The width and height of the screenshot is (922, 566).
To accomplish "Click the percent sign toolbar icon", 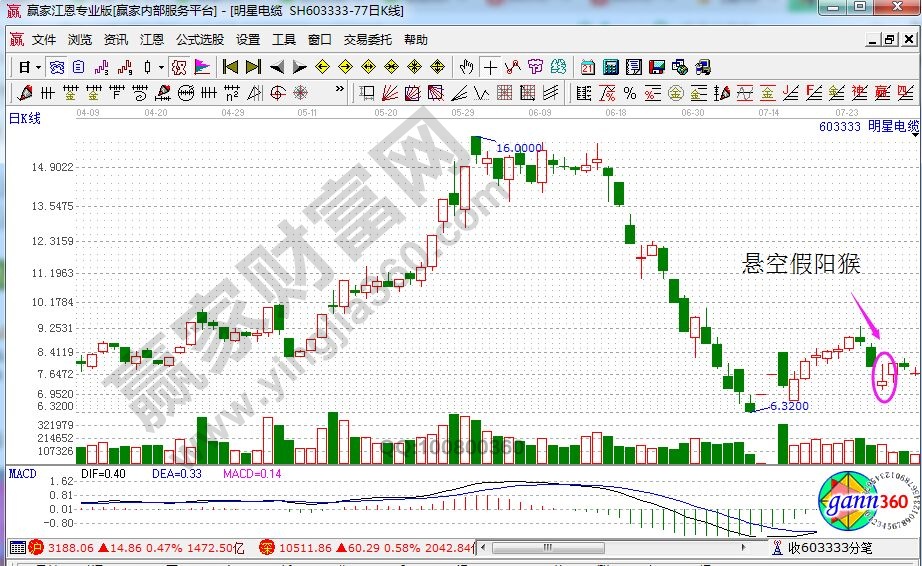I will 629,93.
